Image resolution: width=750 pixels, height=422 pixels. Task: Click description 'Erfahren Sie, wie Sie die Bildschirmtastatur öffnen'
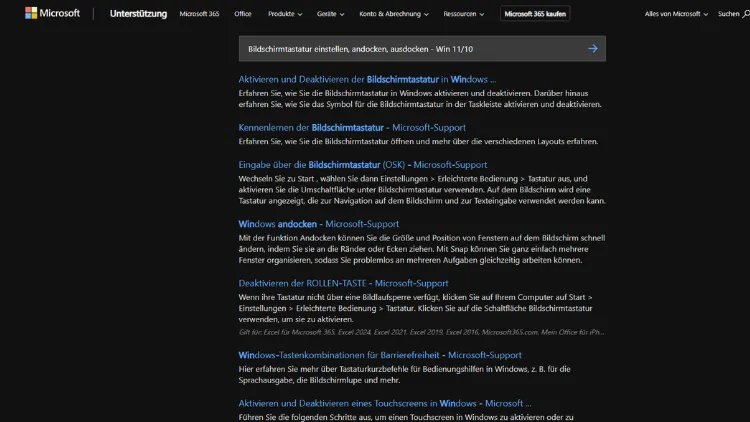(x=418, y=142)
